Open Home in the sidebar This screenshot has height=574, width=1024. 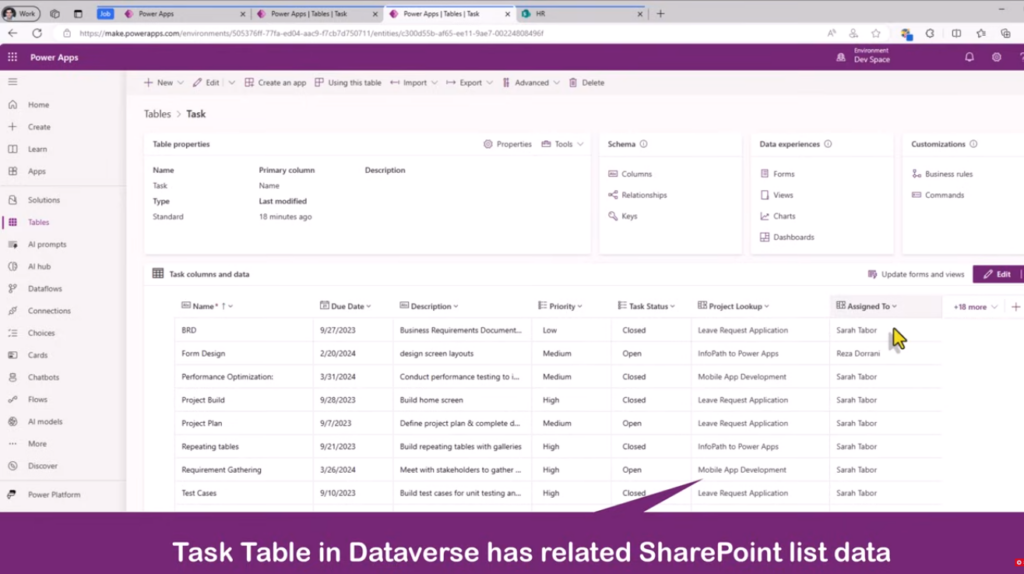(x=39, y=104)
